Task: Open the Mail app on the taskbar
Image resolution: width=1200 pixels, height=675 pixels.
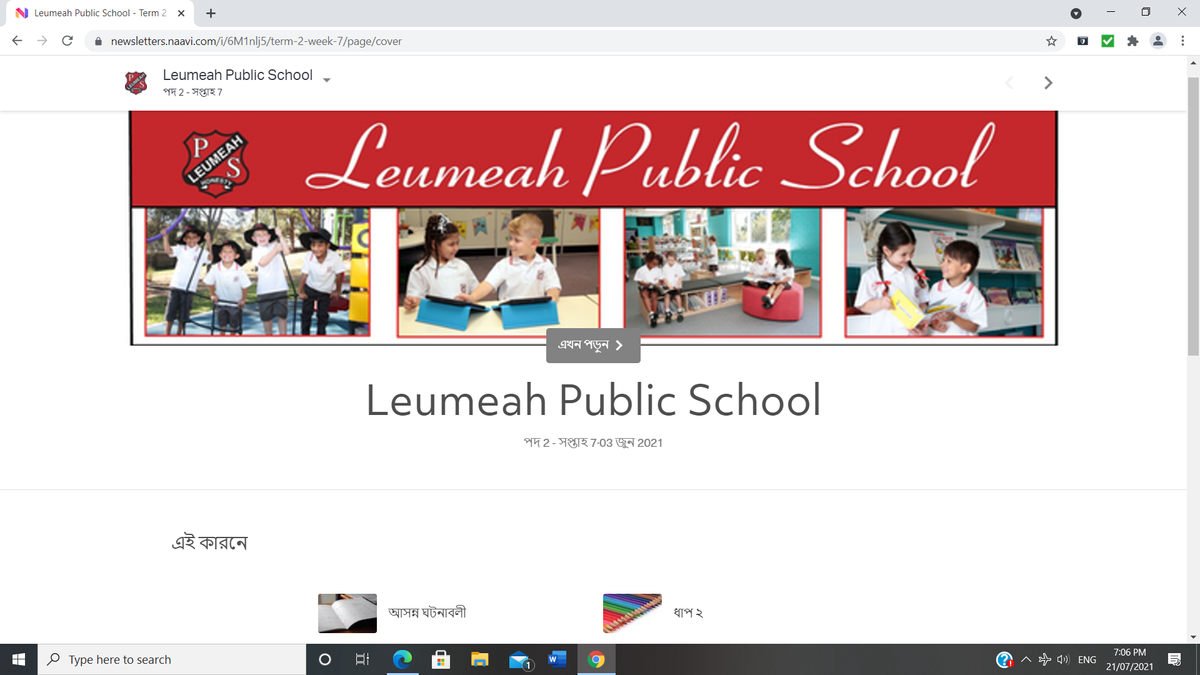Action: pos(519,659)
